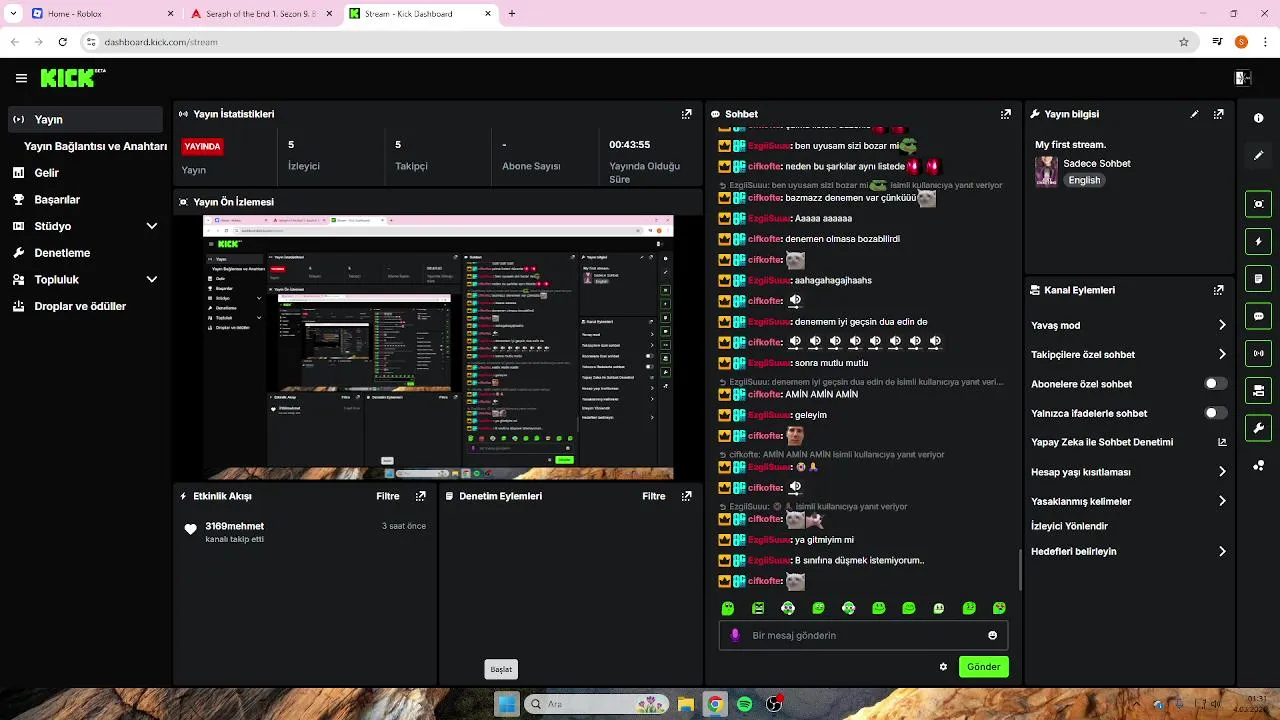Pop out the Yayın İstatistikleri panel
Image resolution: width=1280 pixels, height=720 pixels.
point(686,114)
